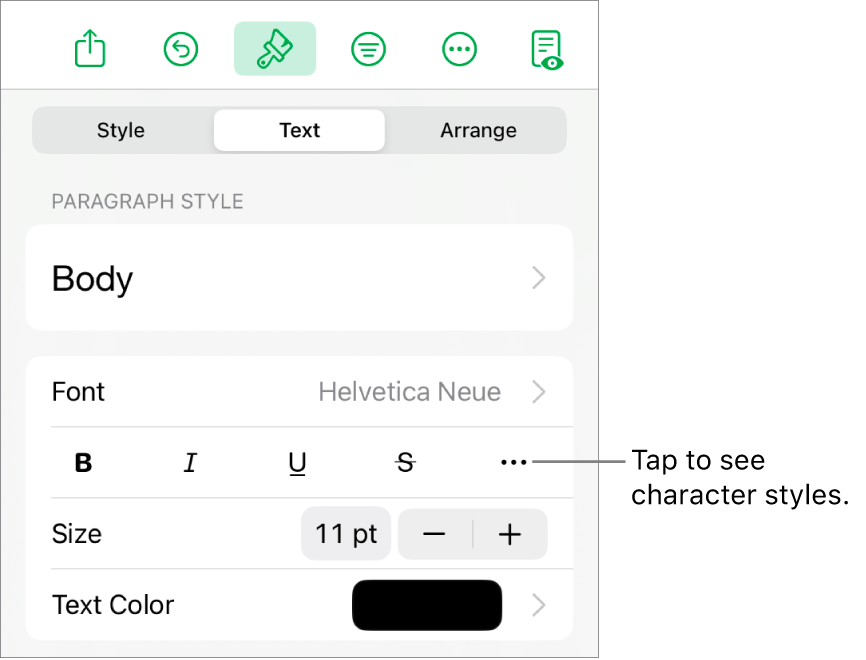866x660 pixels.
Task: Expand Text Color options chevron
Action: point(539,605)
